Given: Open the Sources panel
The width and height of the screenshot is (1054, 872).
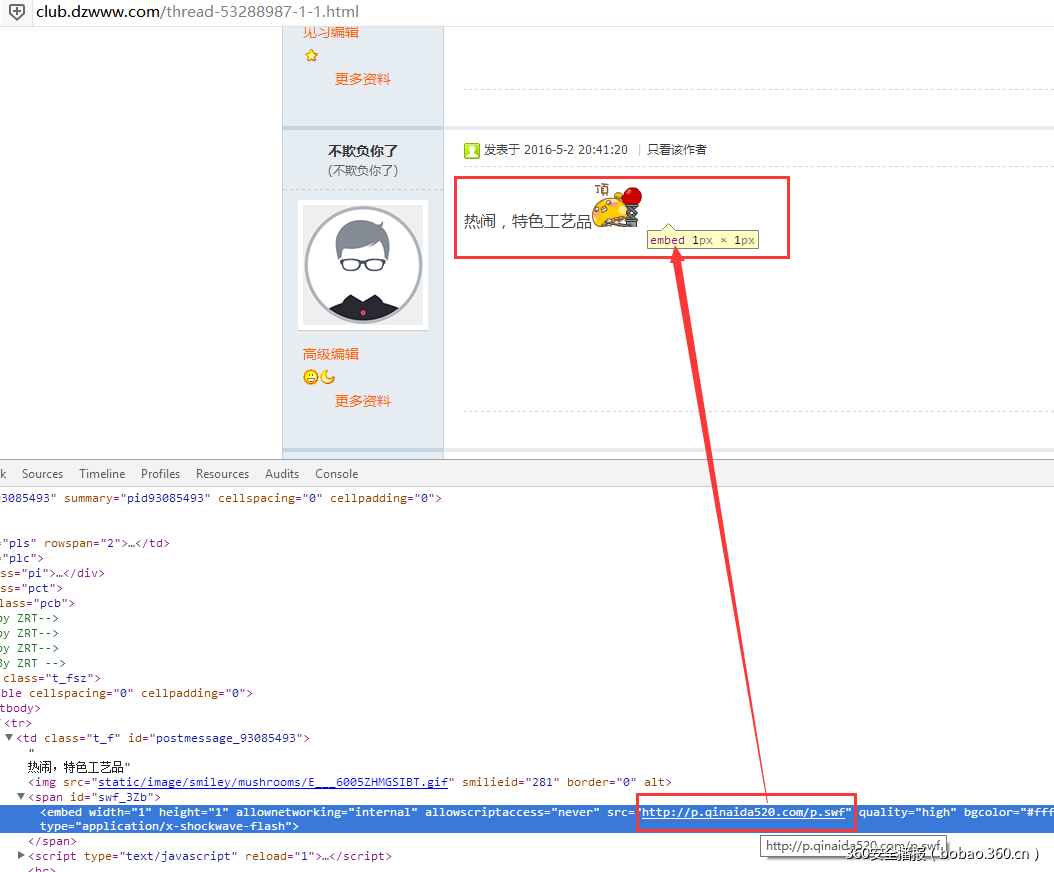Looking at the screenshot, I should point(42,473).
